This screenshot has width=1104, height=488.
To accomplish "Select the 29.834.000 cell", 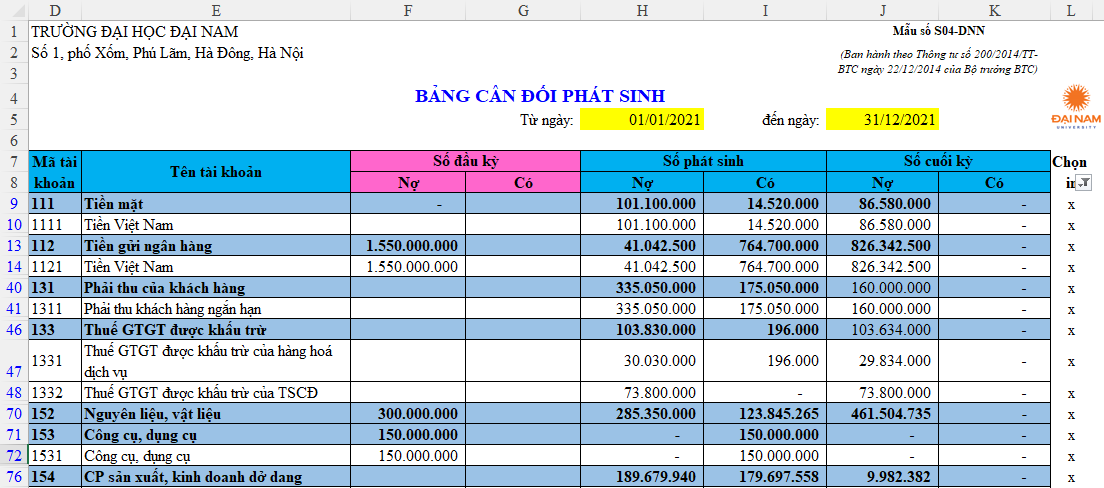I will 882,361.
